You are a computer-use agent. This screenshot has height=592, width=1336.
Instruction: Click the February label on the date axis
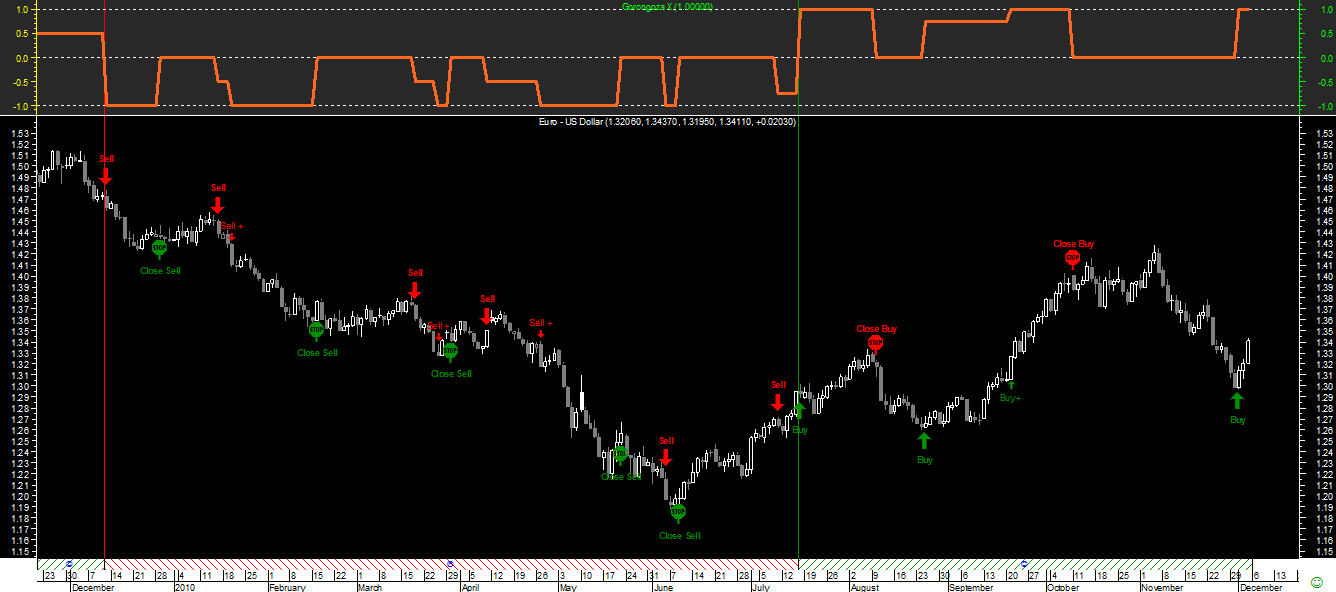coord(286,588)
